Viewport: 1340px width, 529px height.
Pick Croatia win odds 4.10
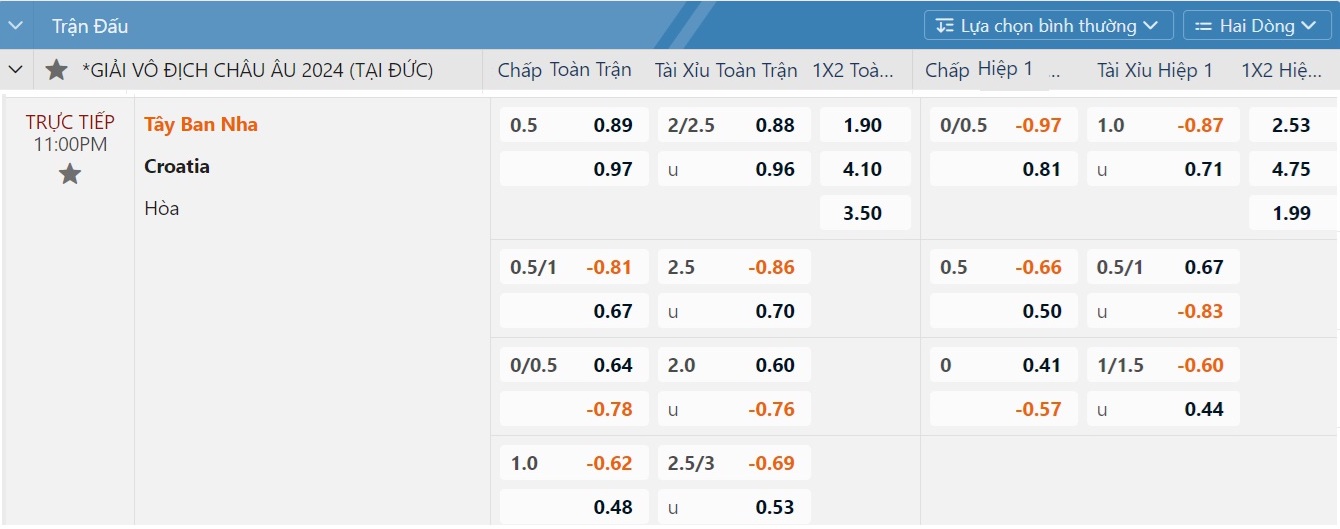click(x=865, y=169)
